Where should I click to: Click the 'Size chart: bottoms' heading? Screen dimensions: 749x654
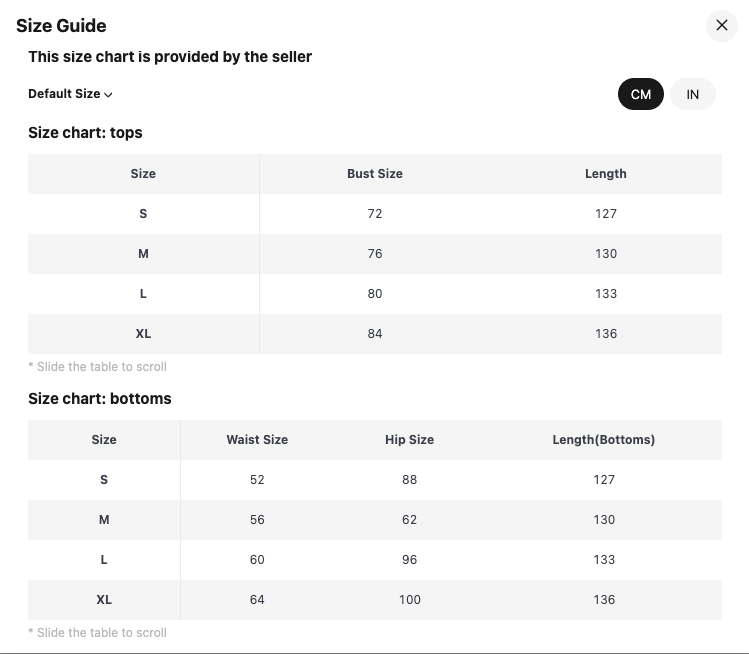[100, 399]
